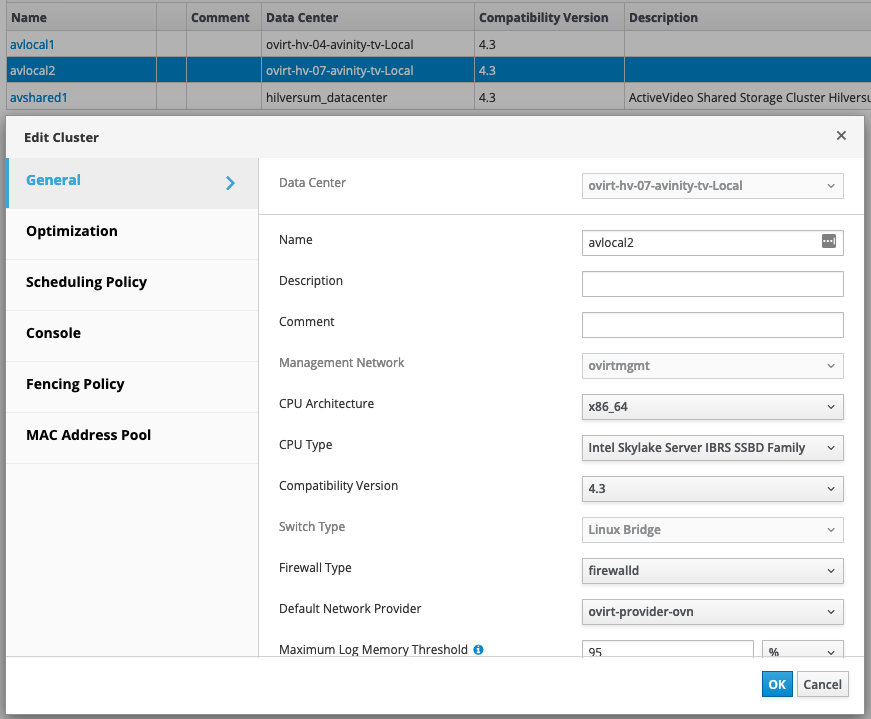
Task: Click the Cancel button
Action: point(822,685)
